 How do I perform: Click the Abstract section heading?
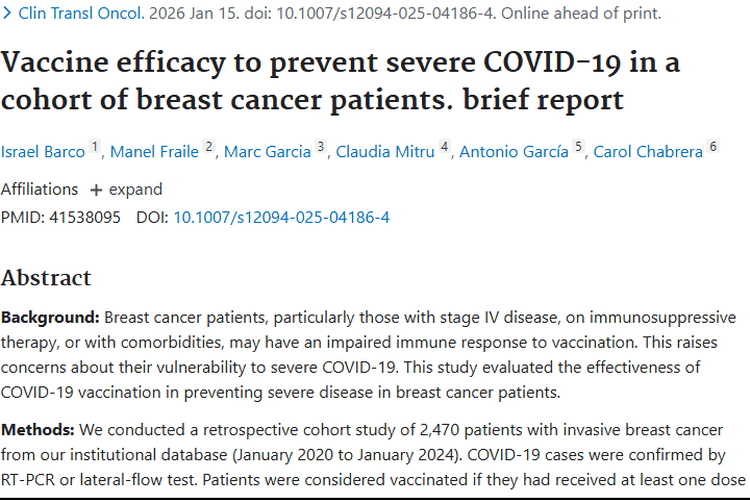point(46,277)
